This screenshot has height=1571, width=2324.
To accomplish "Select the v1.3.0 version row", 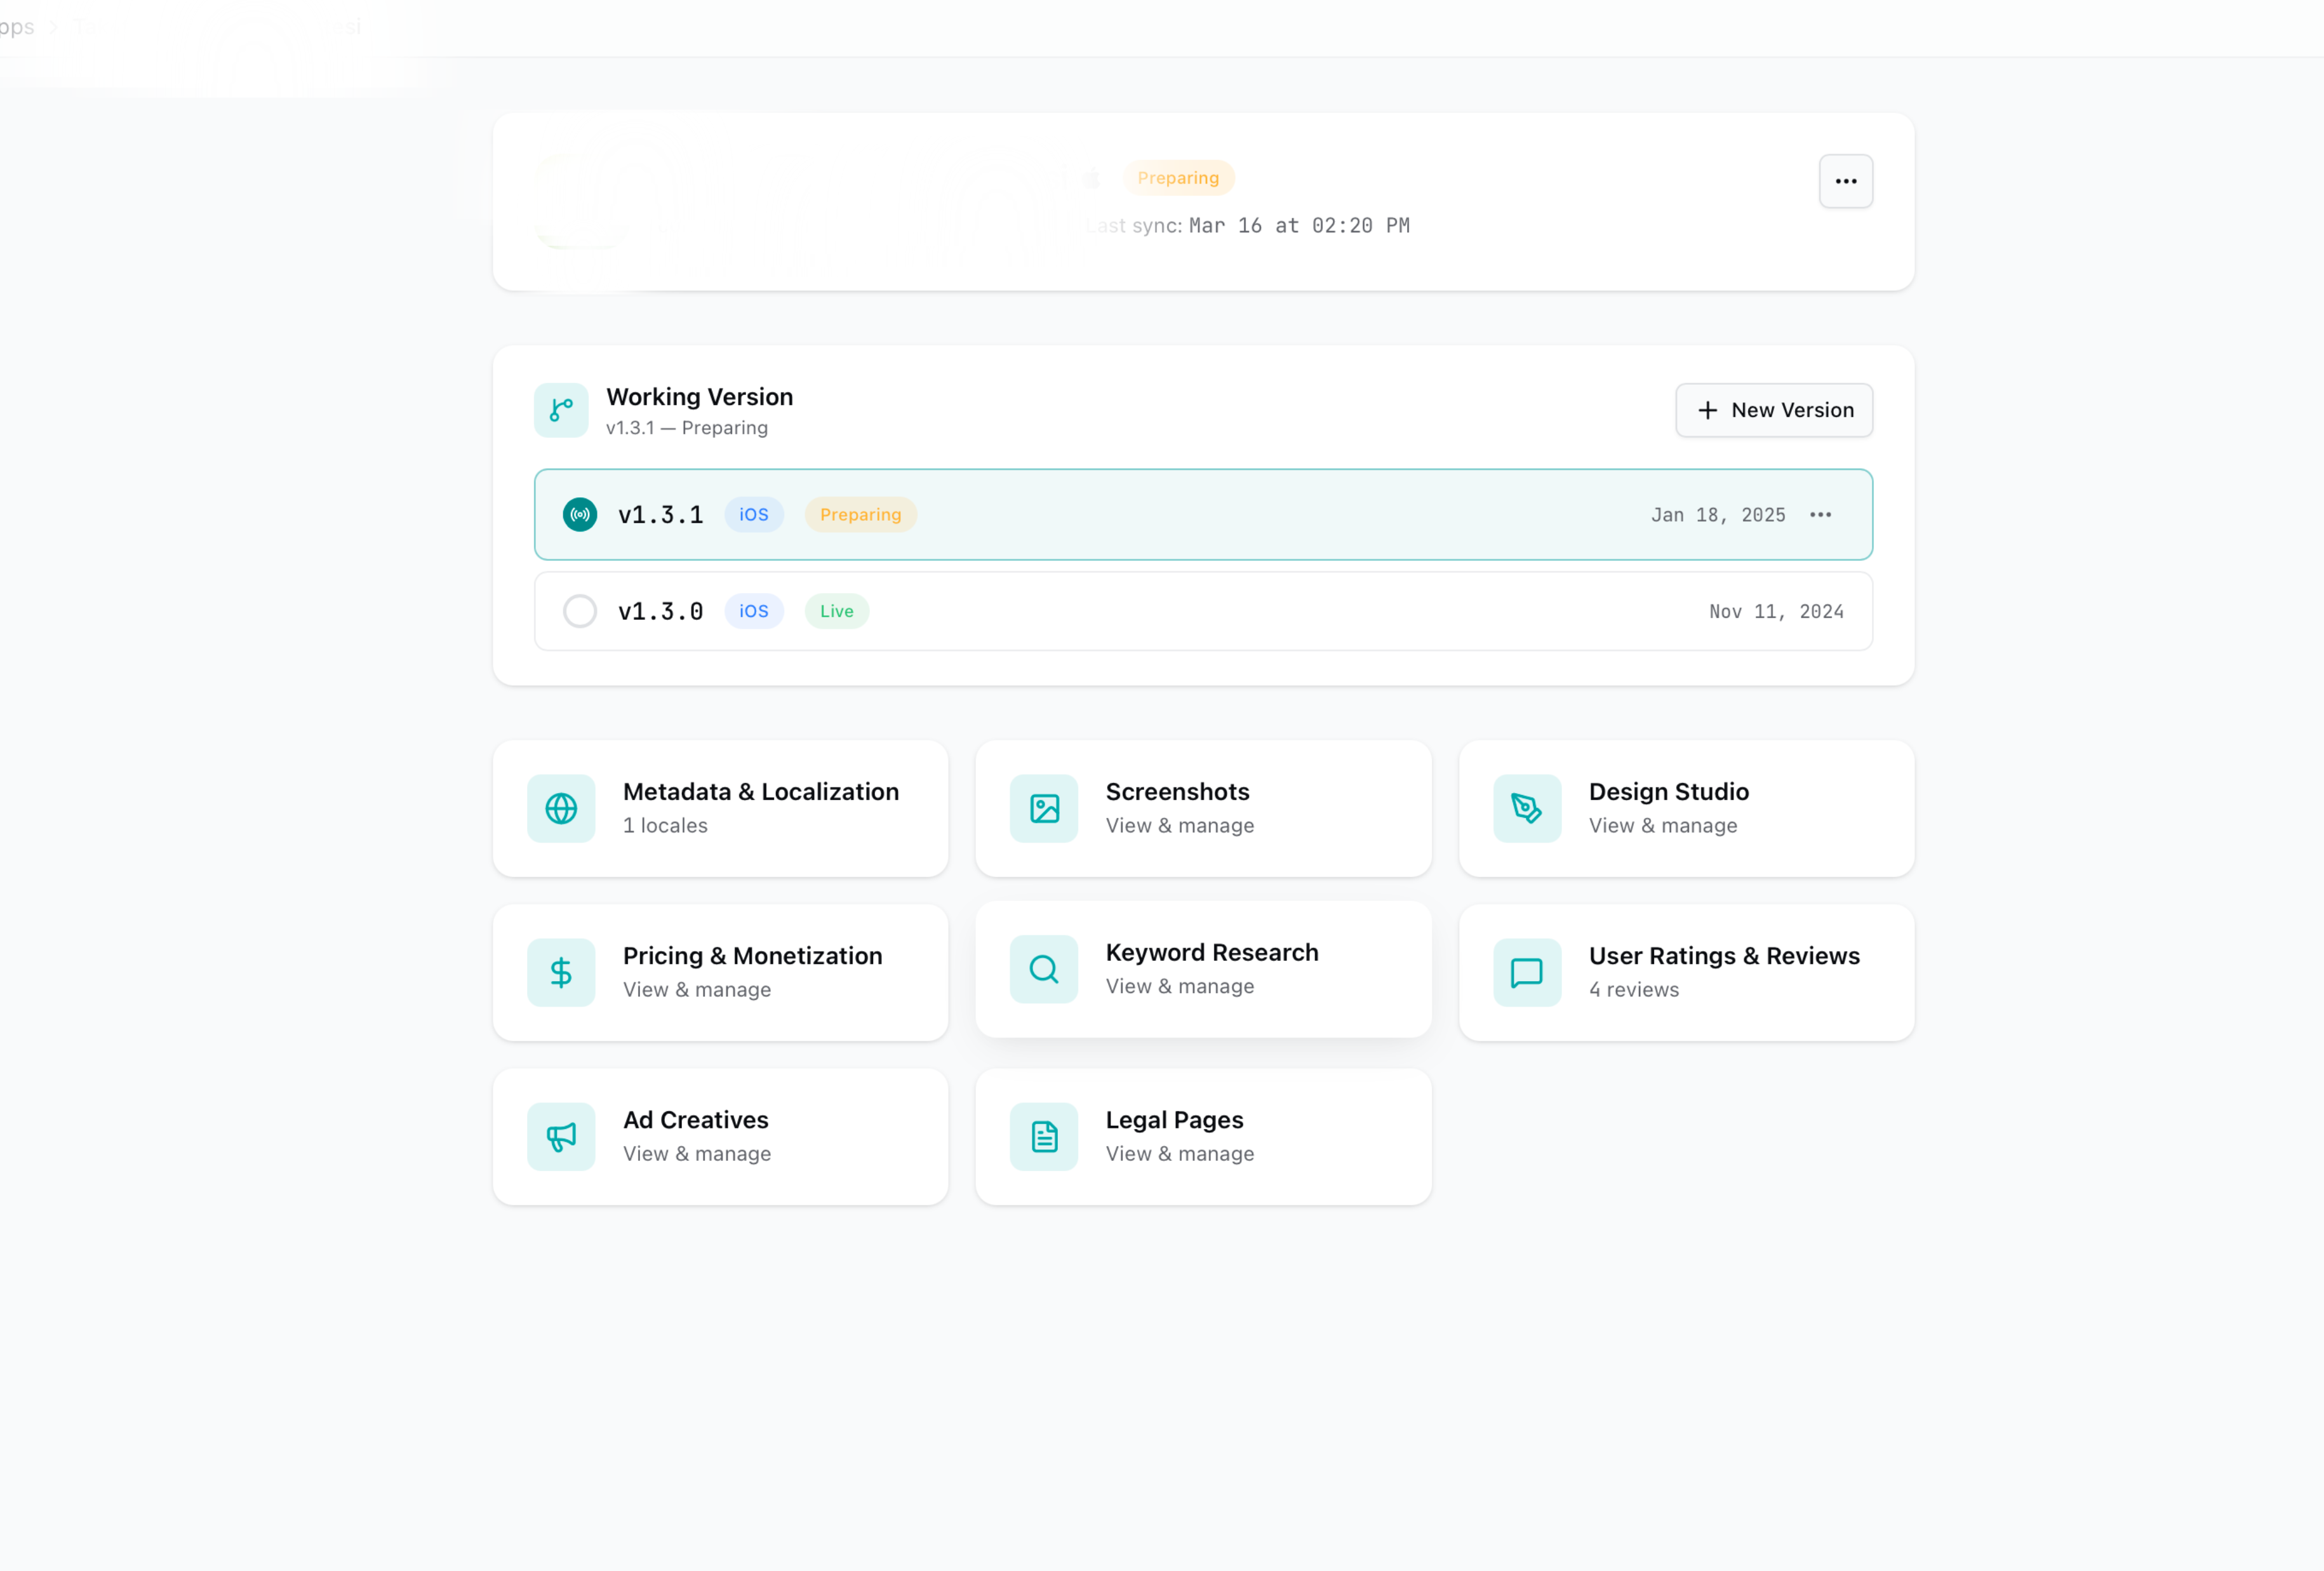I will pos(1200,610).
